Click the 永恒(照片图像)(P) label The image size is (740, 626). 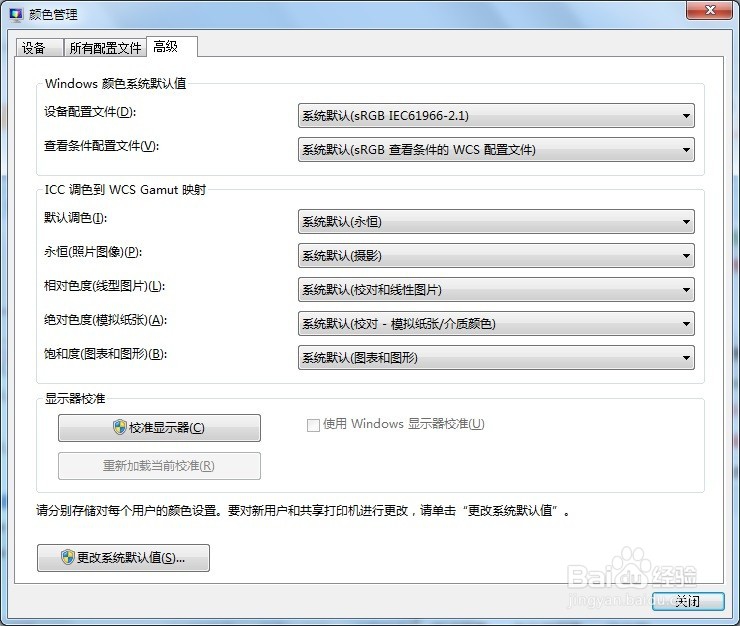pyautogui.click(x=93, y=252)
